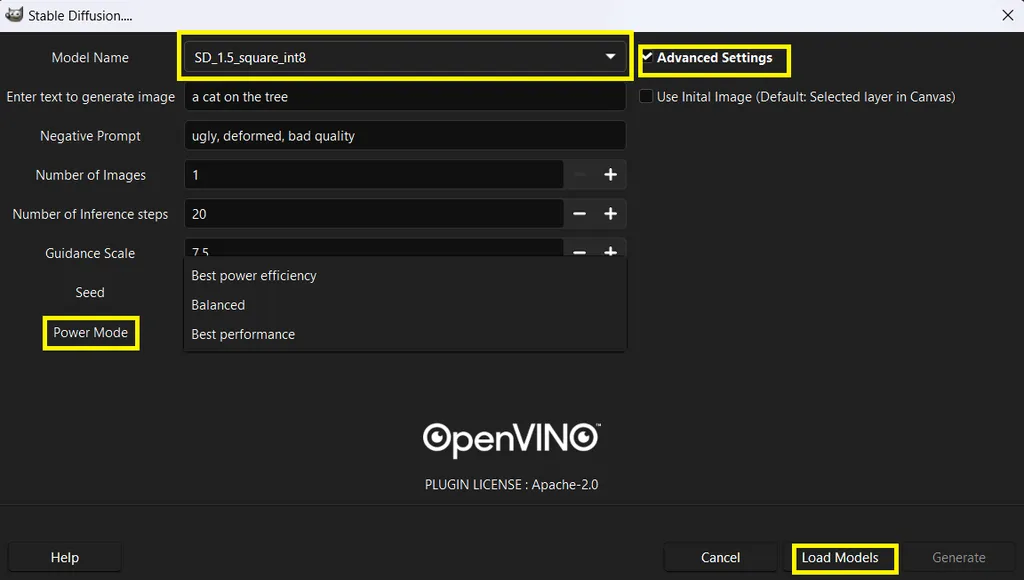Click the Help button
Screen dimensions: 1024x580
click(x=64, y=557)
